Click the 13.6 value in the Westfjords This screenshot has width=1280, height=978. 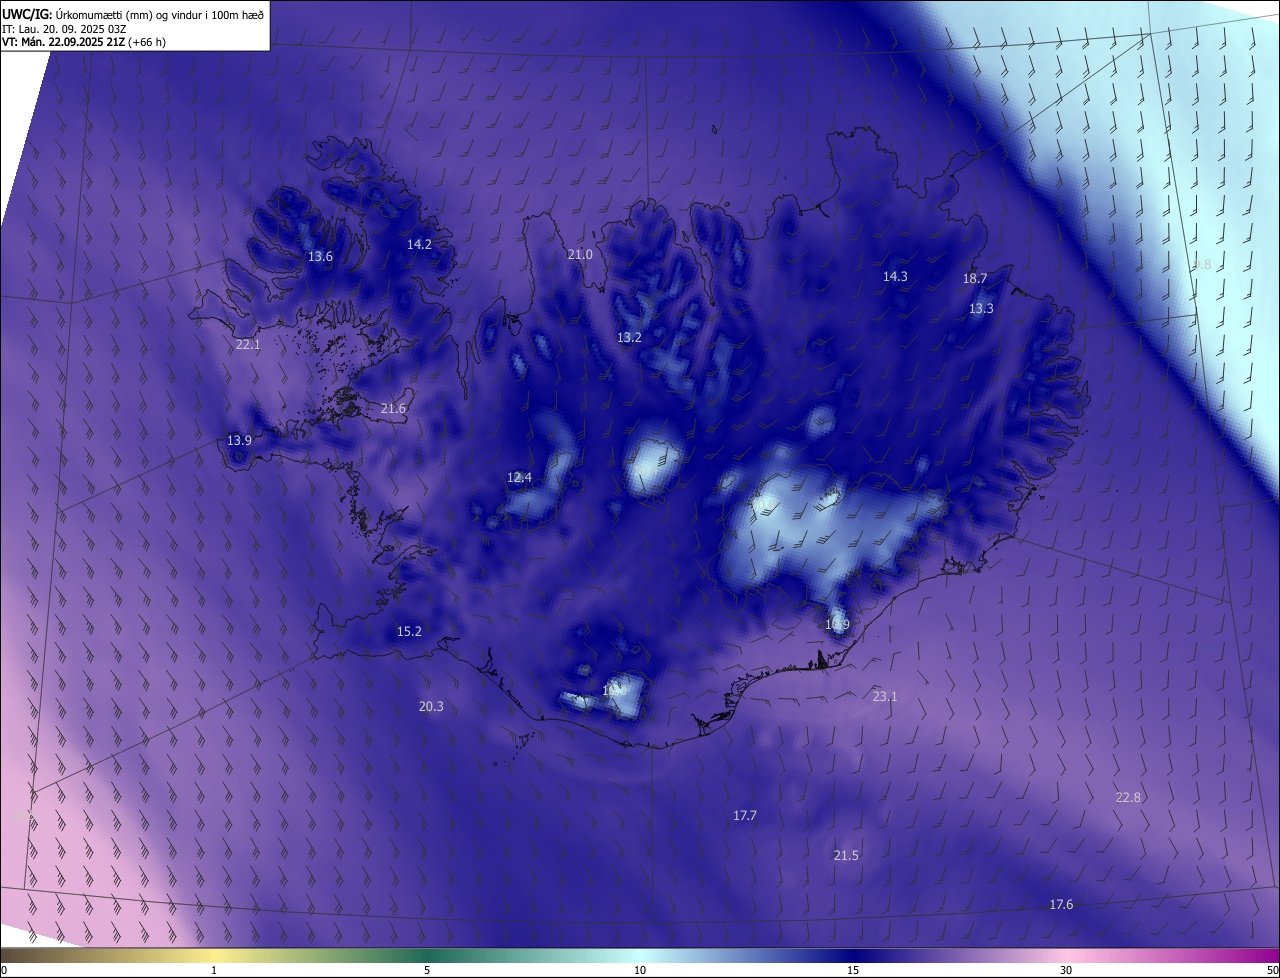320,257
